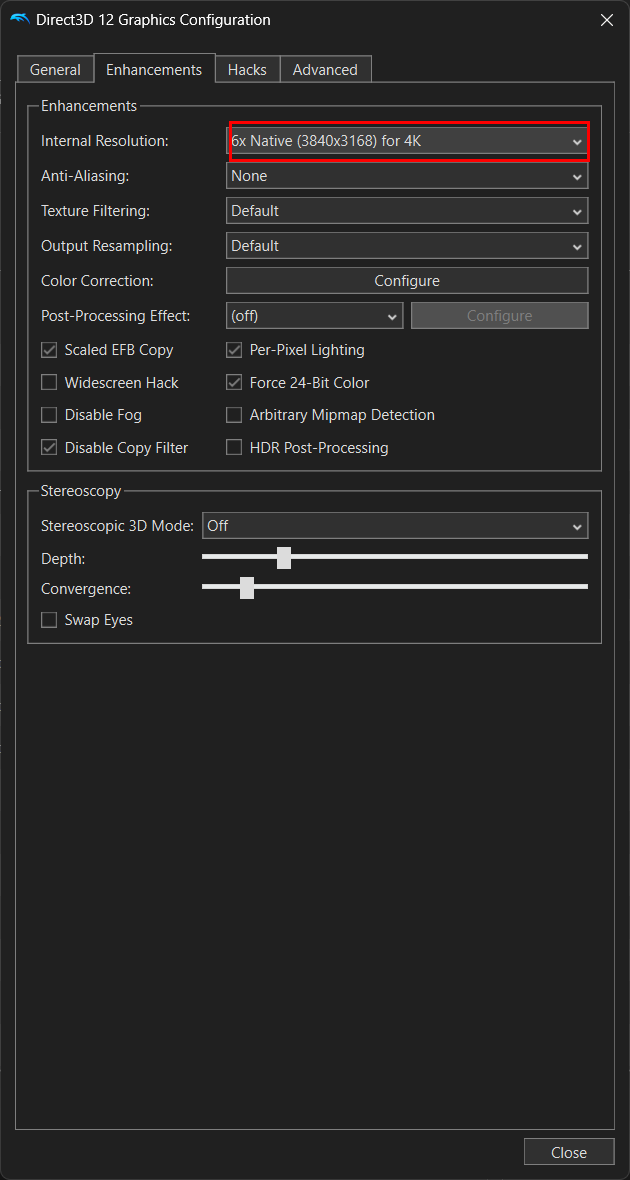
Task: Enable the Disable Fog checkbox
Action: [49, 415]
